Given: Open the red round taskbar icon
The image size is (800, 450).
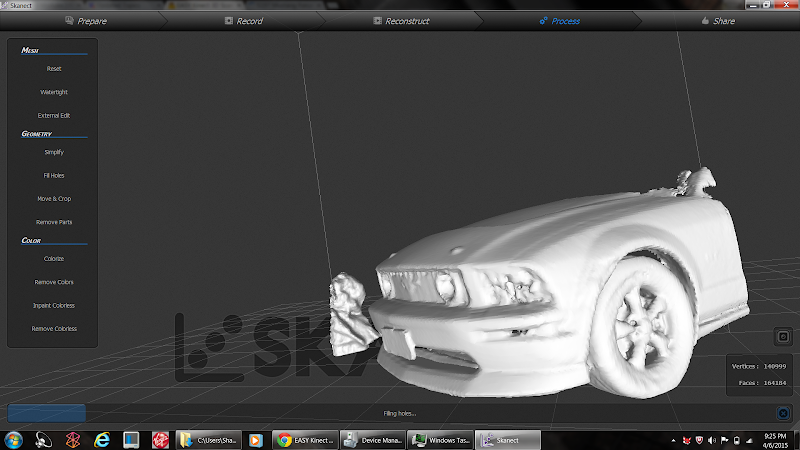Looking at the screenshot, I should click(x=160, y=440).
